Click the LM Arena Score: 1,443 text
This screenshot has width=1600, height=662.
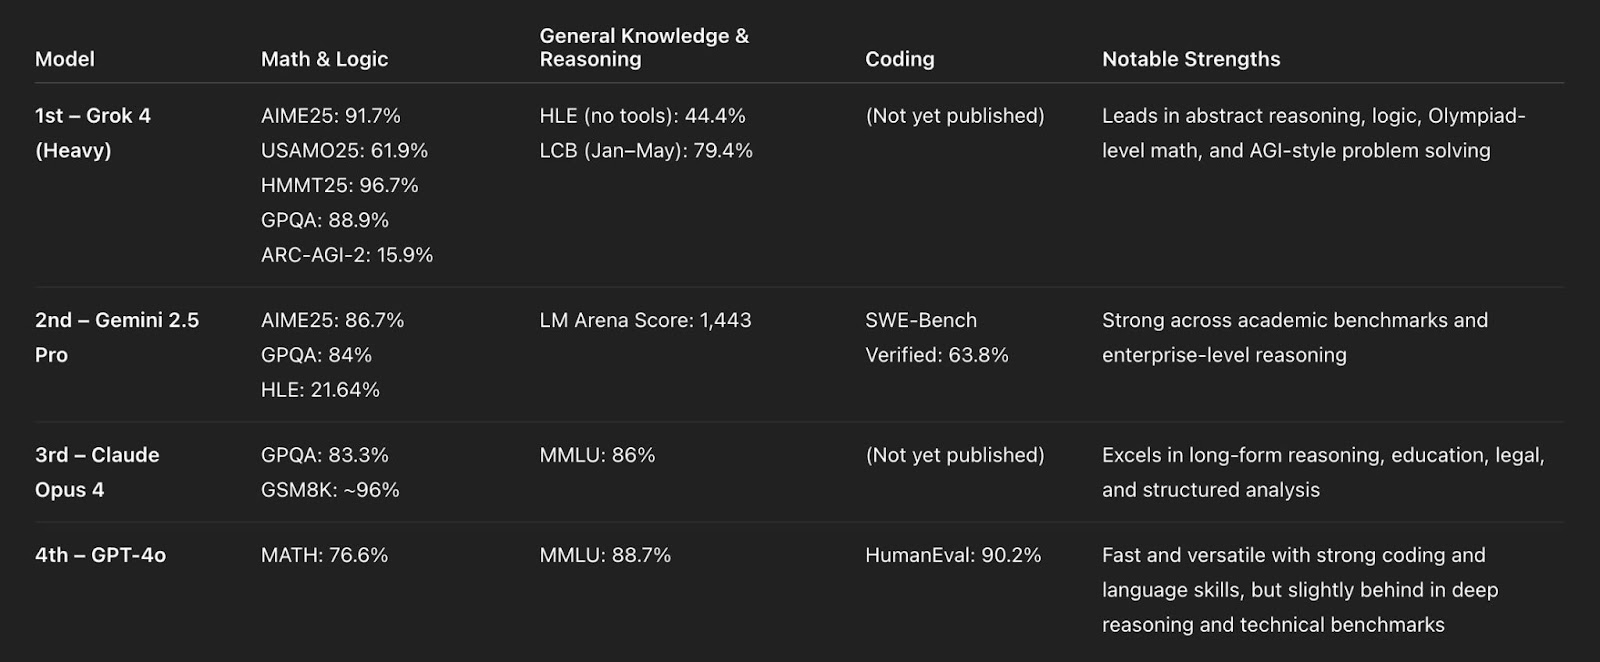coord(646,320)
